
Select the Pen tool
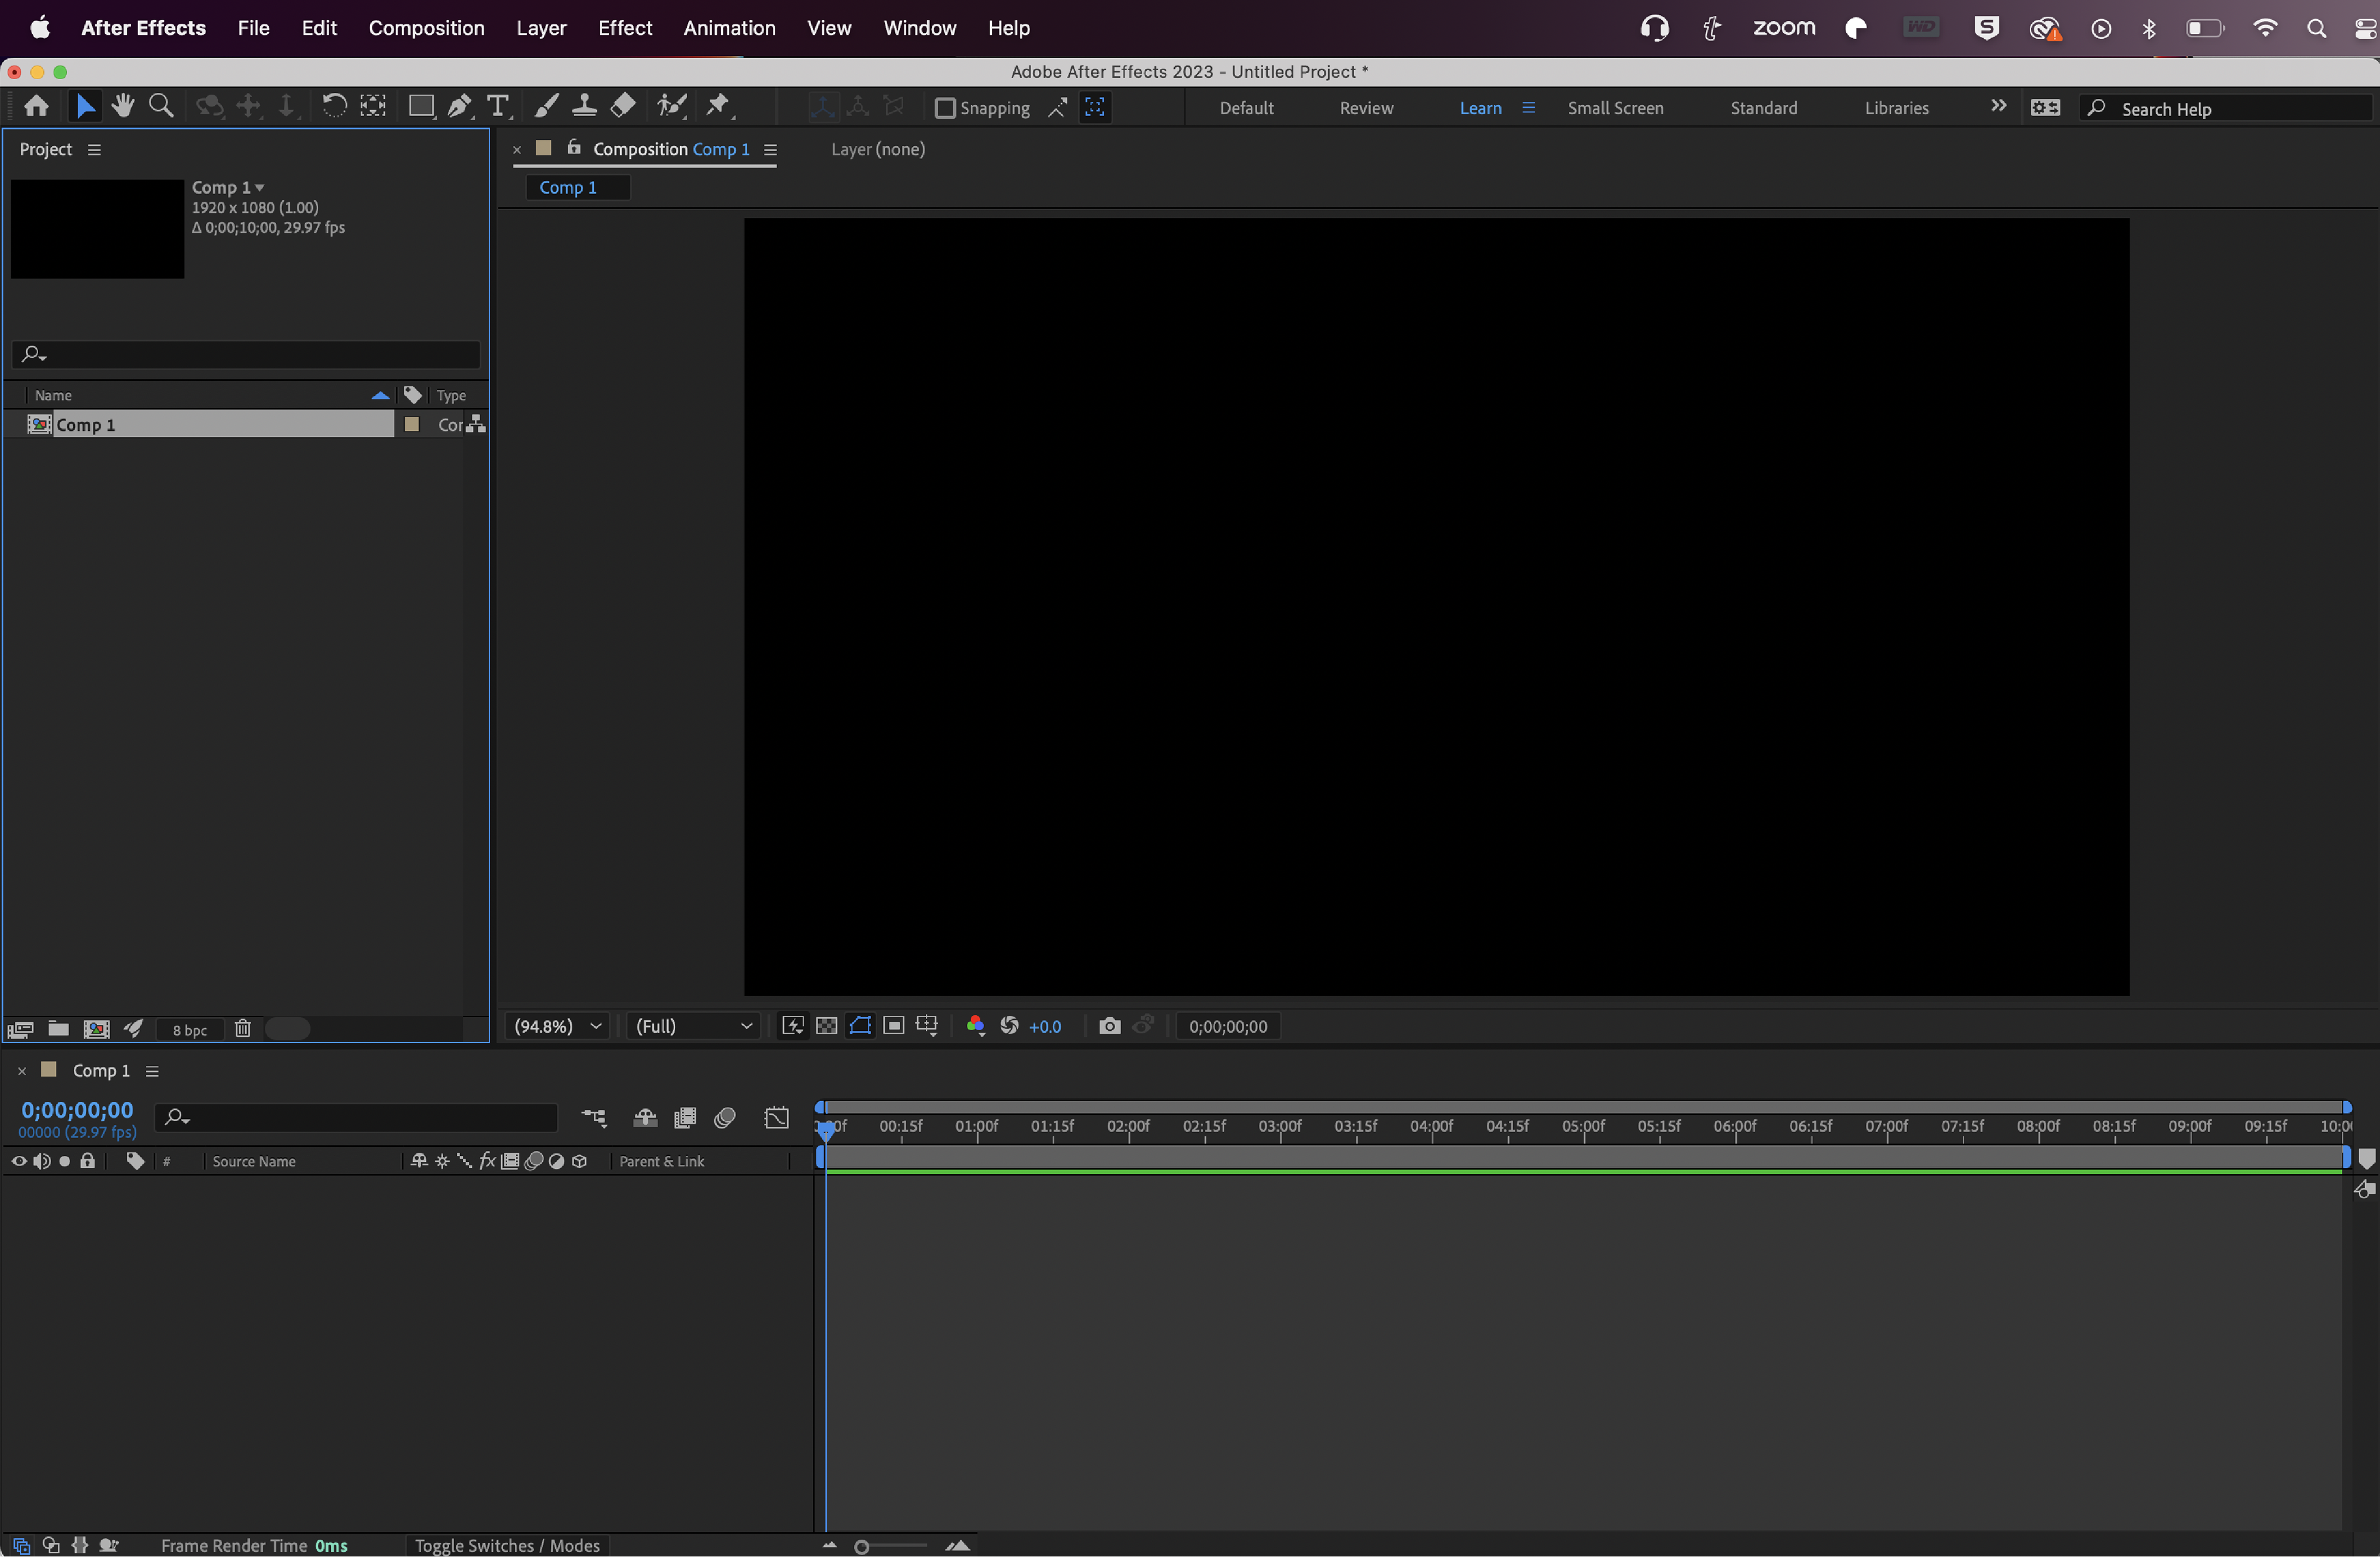[459, 106]
